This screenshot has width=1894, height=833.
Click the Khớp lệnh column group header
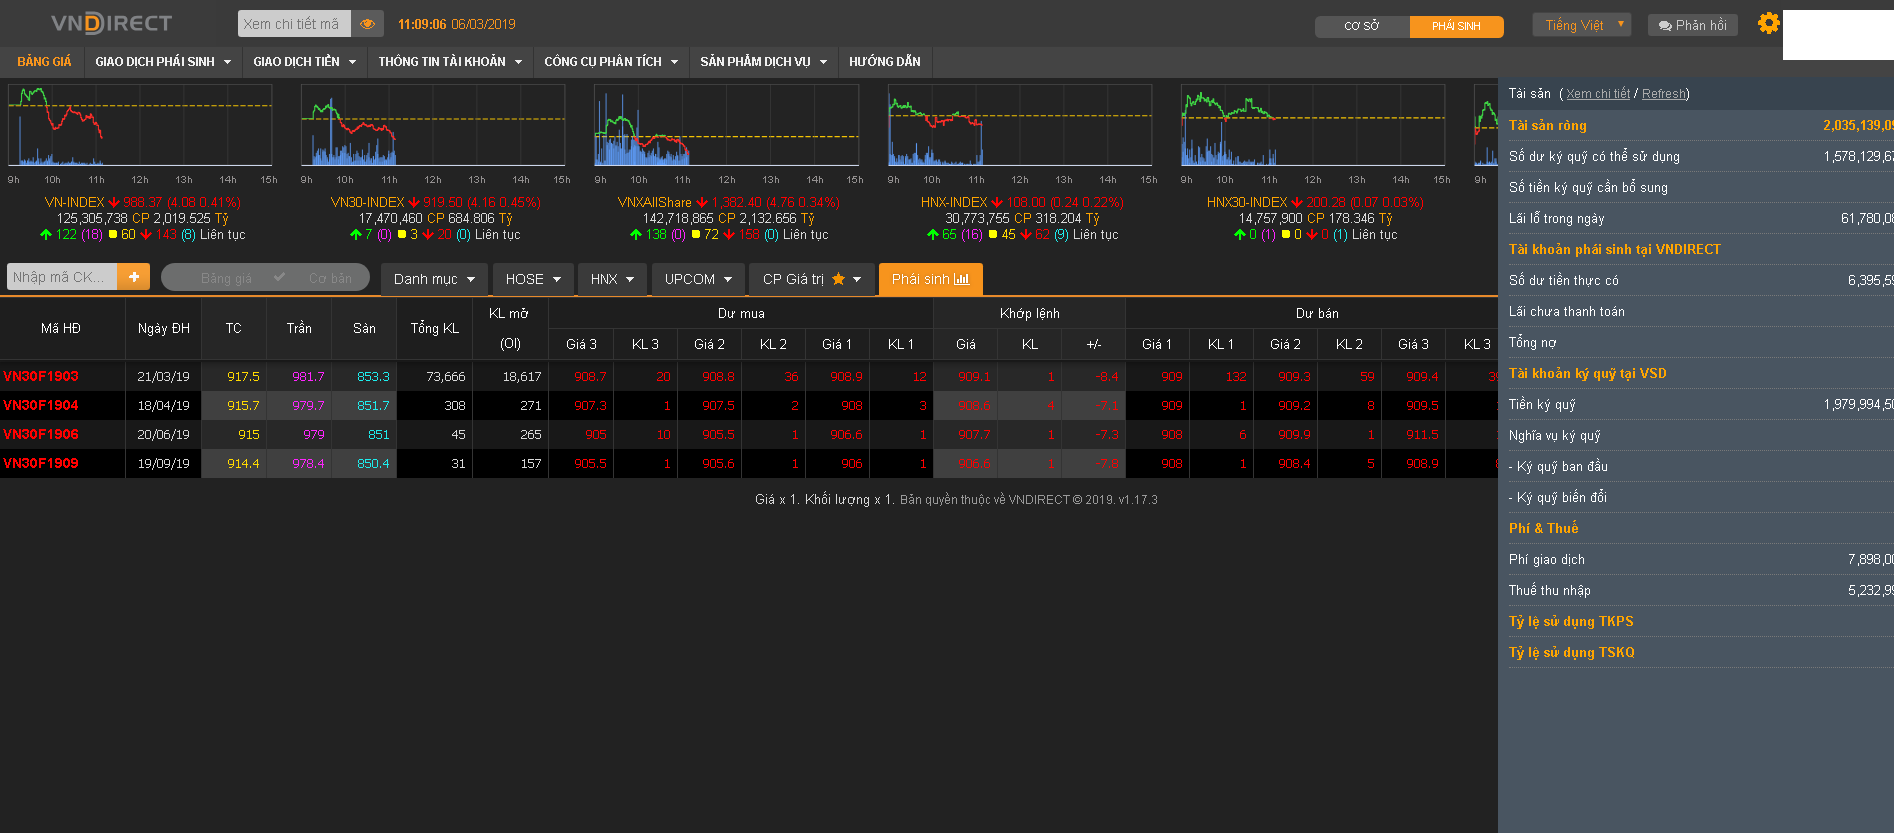coord(1029,313)
